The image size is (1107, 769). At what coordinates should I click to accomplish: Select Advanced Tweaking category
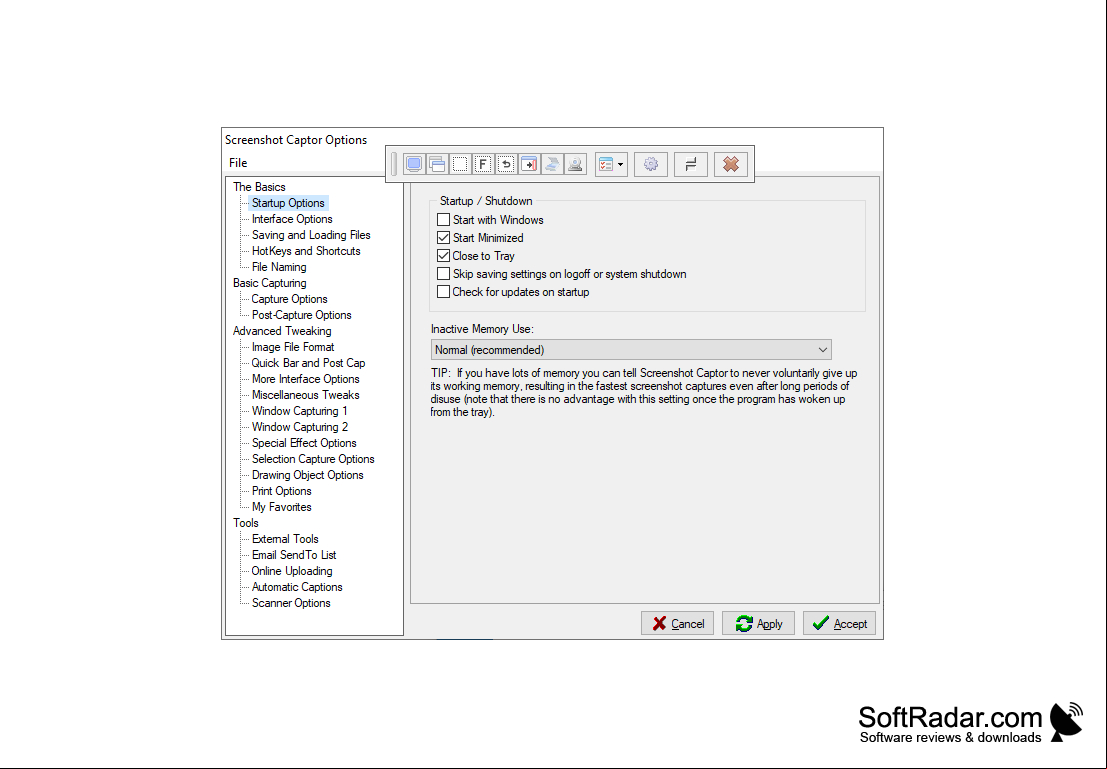click(282, 331)
